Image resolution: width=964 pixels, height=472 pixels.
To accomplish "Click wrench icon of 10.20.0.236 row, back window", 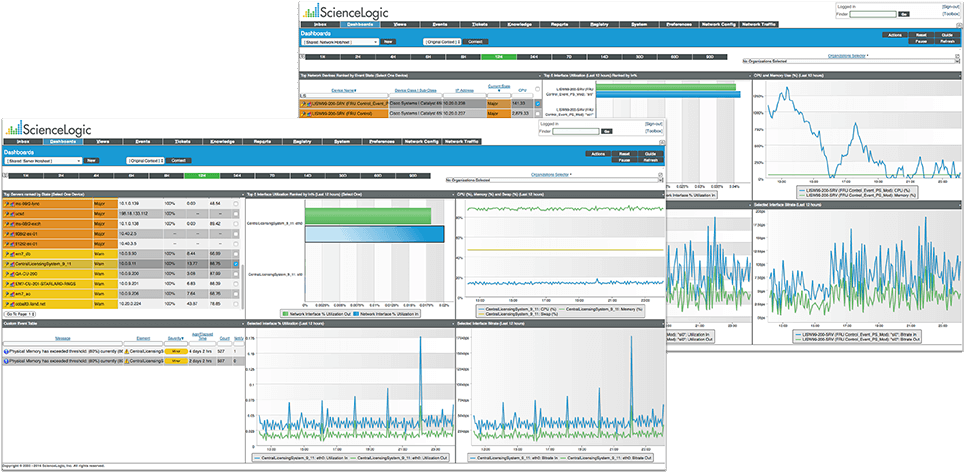I will [303, 104].
